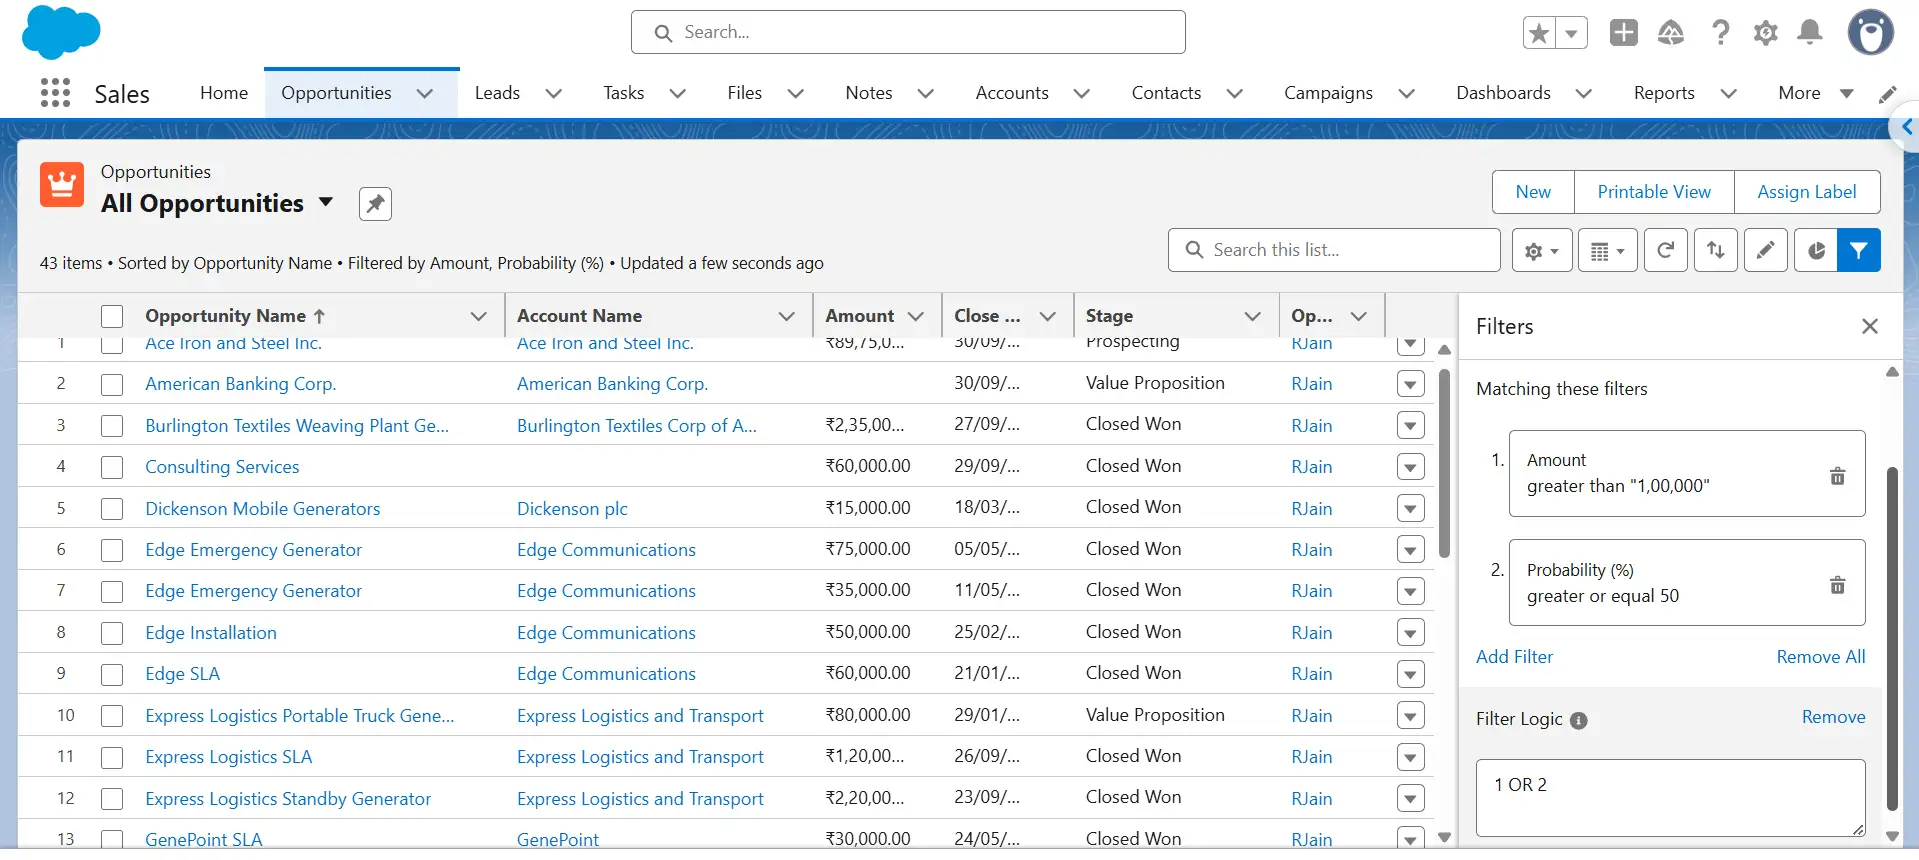This screenshot has width=1919, height=860.
Task: Open the List View Controls gear dropdown
Action: pyautogui.click(x=1542, y=250)
